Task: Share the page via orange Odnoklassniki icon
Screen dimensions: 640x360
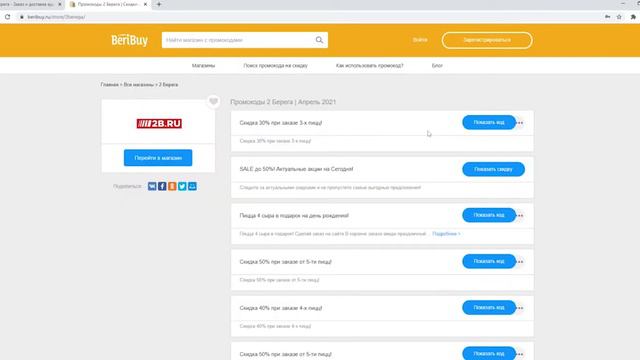Action: pyautogui.click(x=172, y=186)
